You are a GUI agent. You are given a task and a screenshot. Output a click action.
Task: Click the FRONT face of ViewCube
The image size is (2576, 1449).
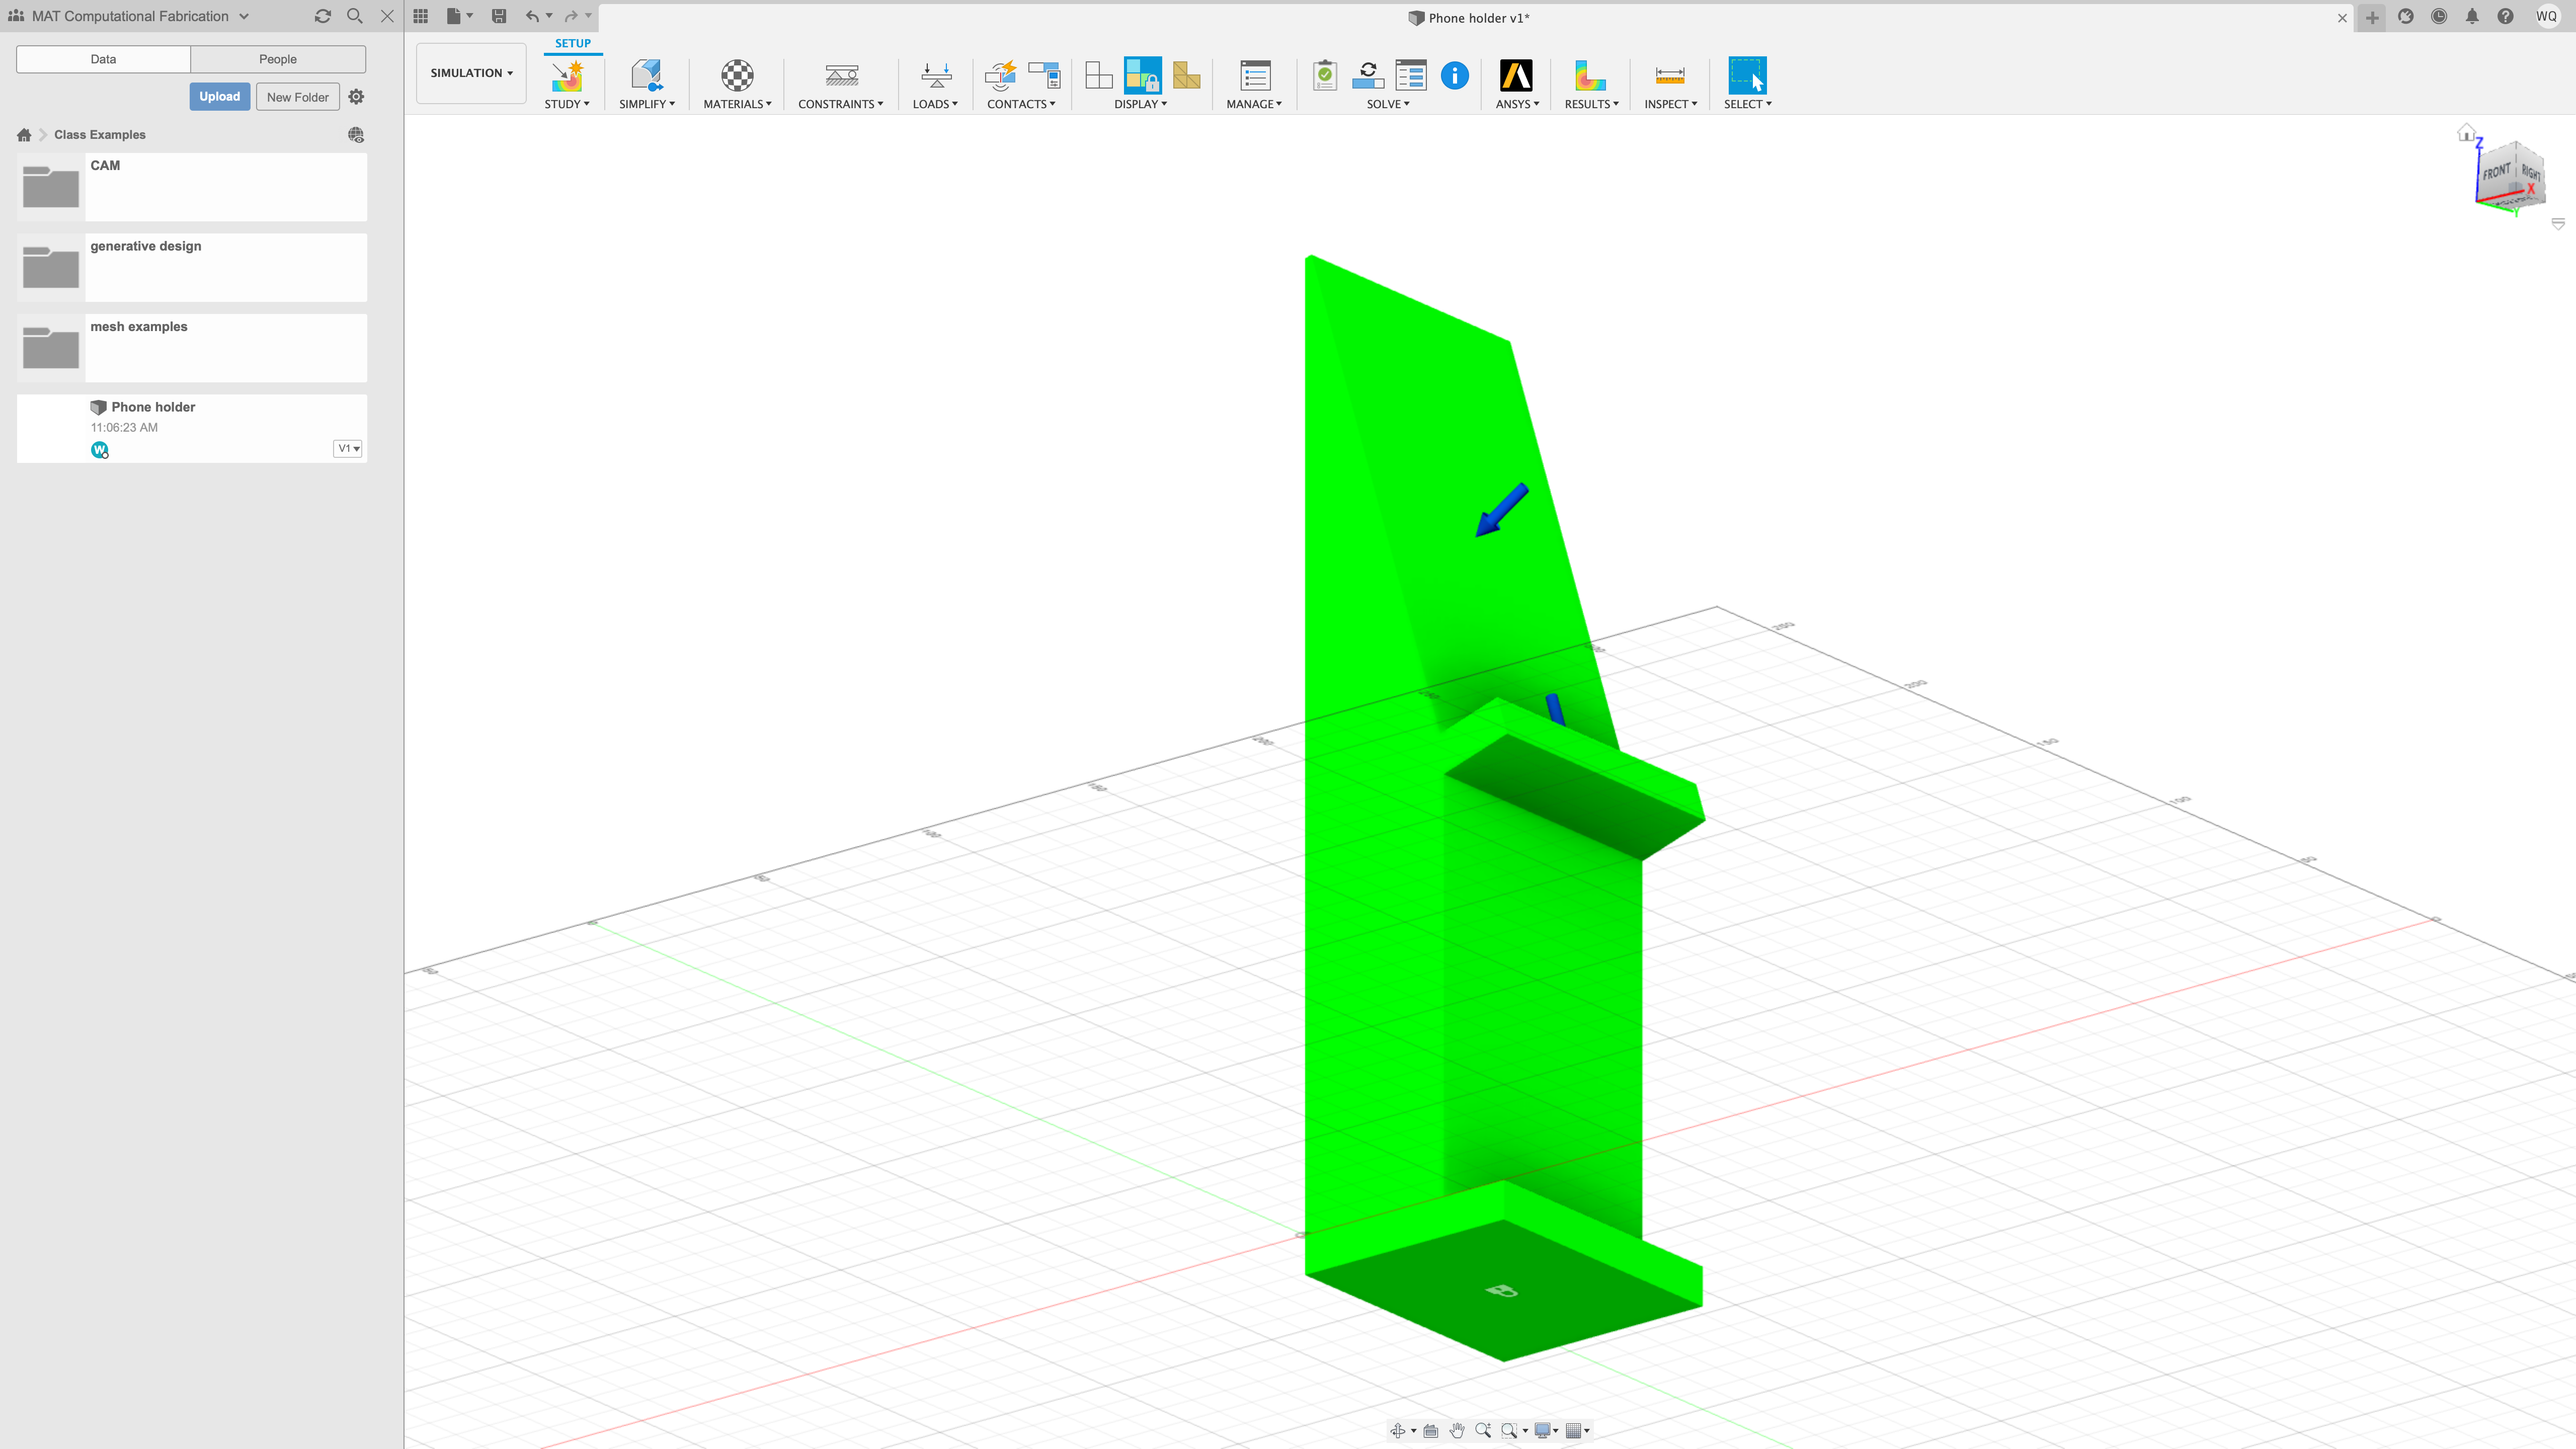pos(2497,172)
